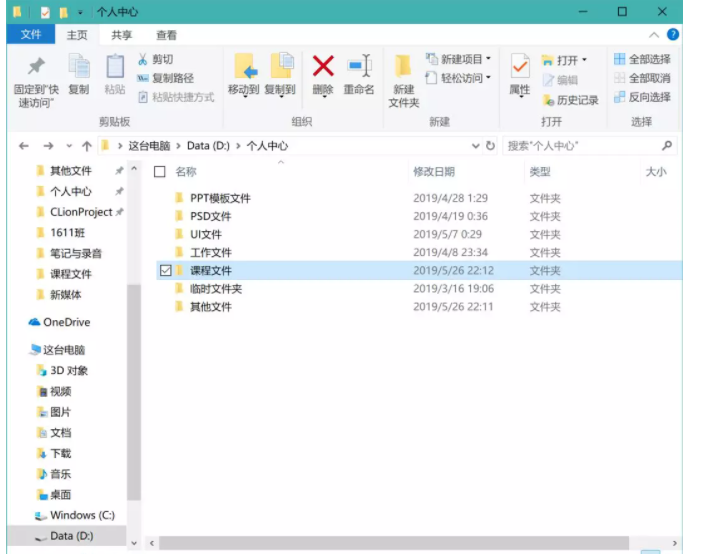Go up one folder level
This screenshot has height=554, width=722.
tap(87, 146)
